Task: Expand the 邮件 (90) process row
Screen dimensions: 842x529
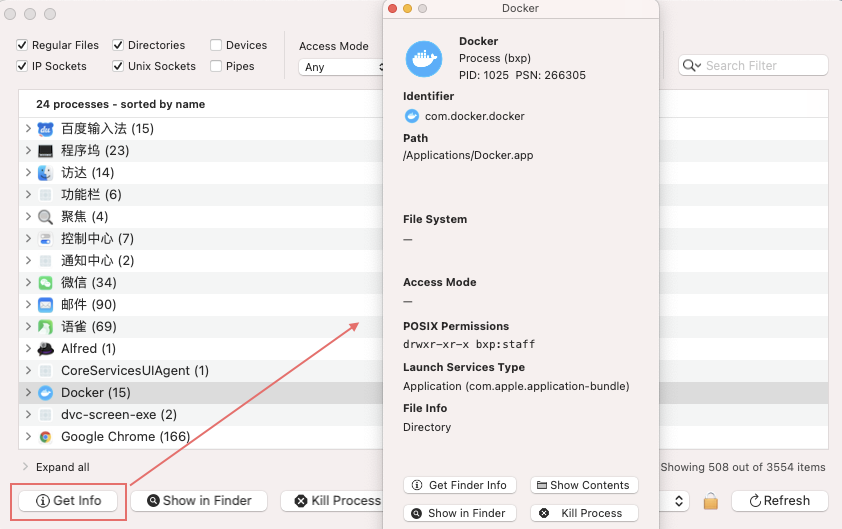Action: (x=28, y=305)
